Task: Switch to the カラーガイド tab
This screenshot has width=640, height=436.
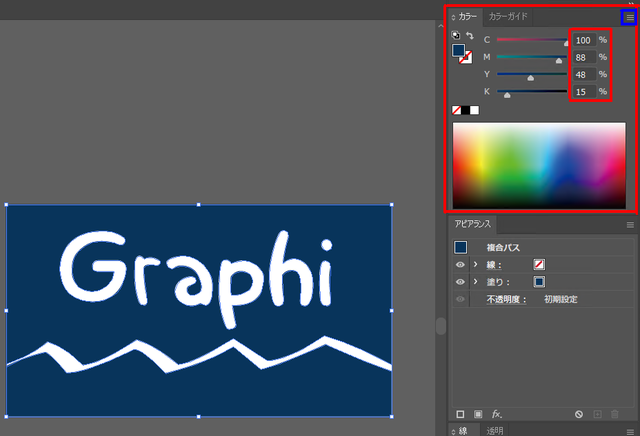Action: tap(508, 17)
